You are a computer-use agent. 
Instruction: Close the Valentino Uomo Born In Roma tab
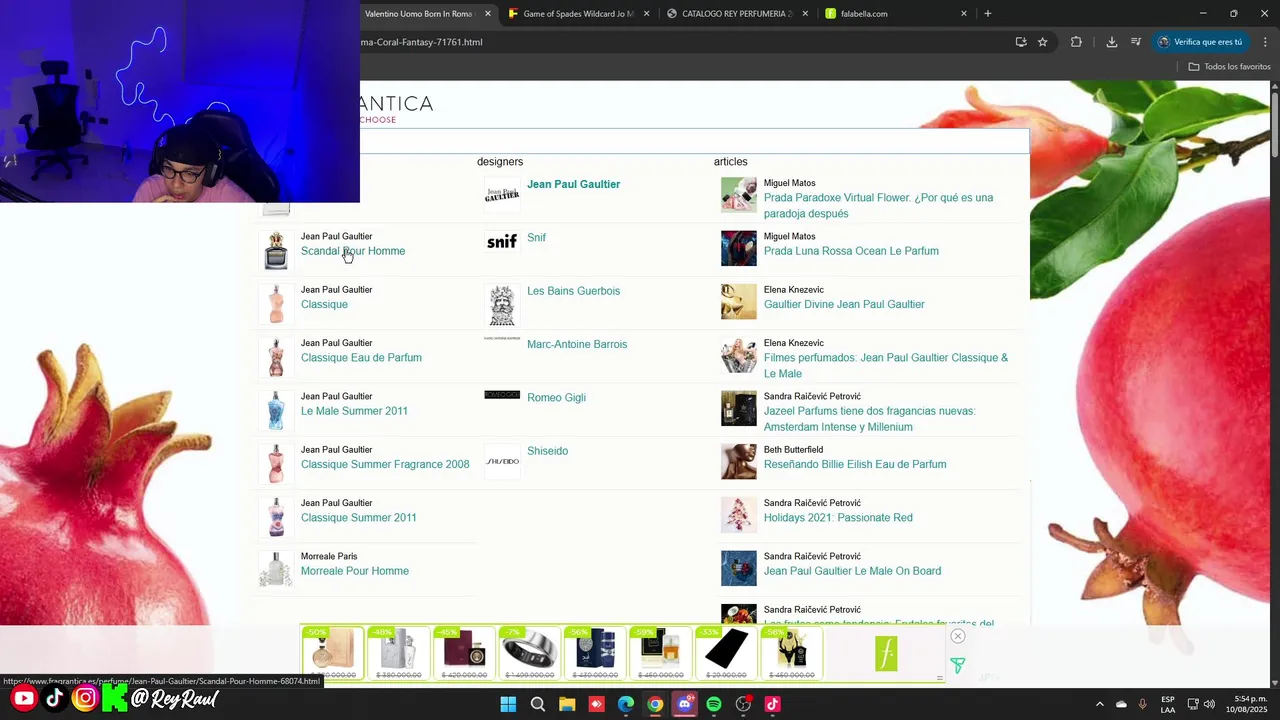tap(487, 14)
